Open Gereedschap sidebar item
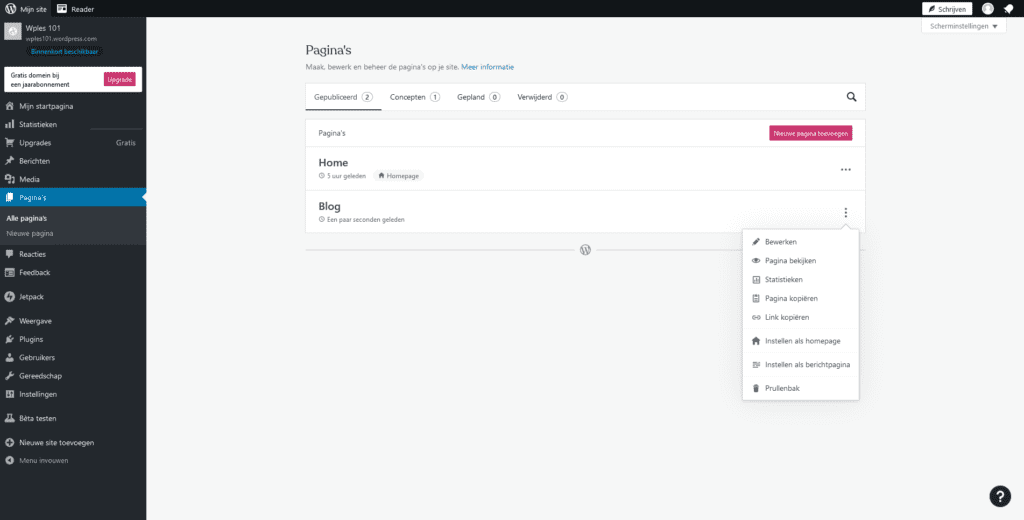The image size is (1024, 520). coord(73,376)
